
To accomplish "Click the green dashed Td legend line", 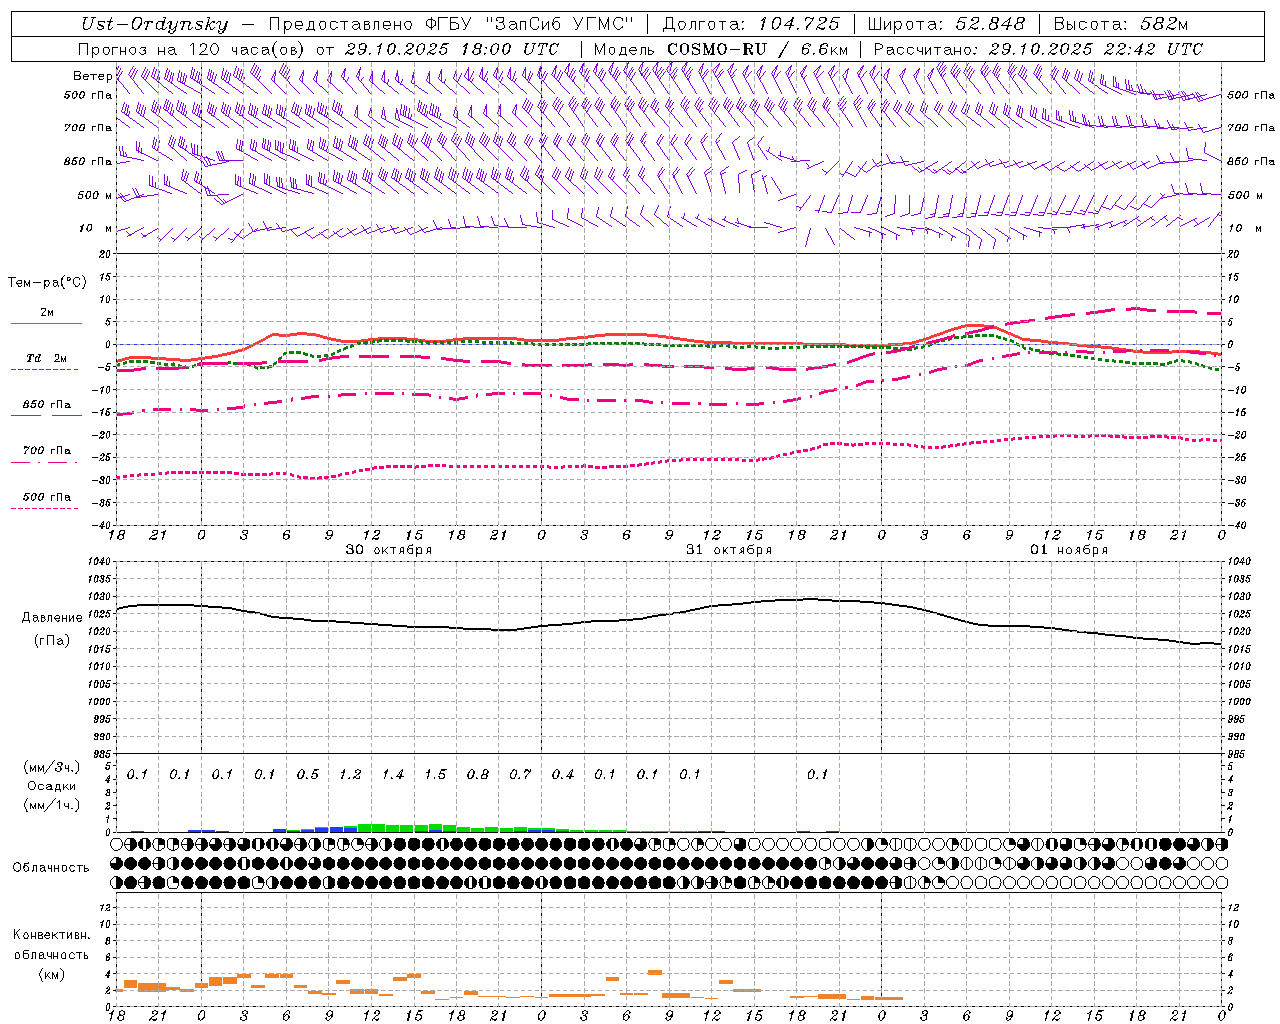I will (44, 369).
